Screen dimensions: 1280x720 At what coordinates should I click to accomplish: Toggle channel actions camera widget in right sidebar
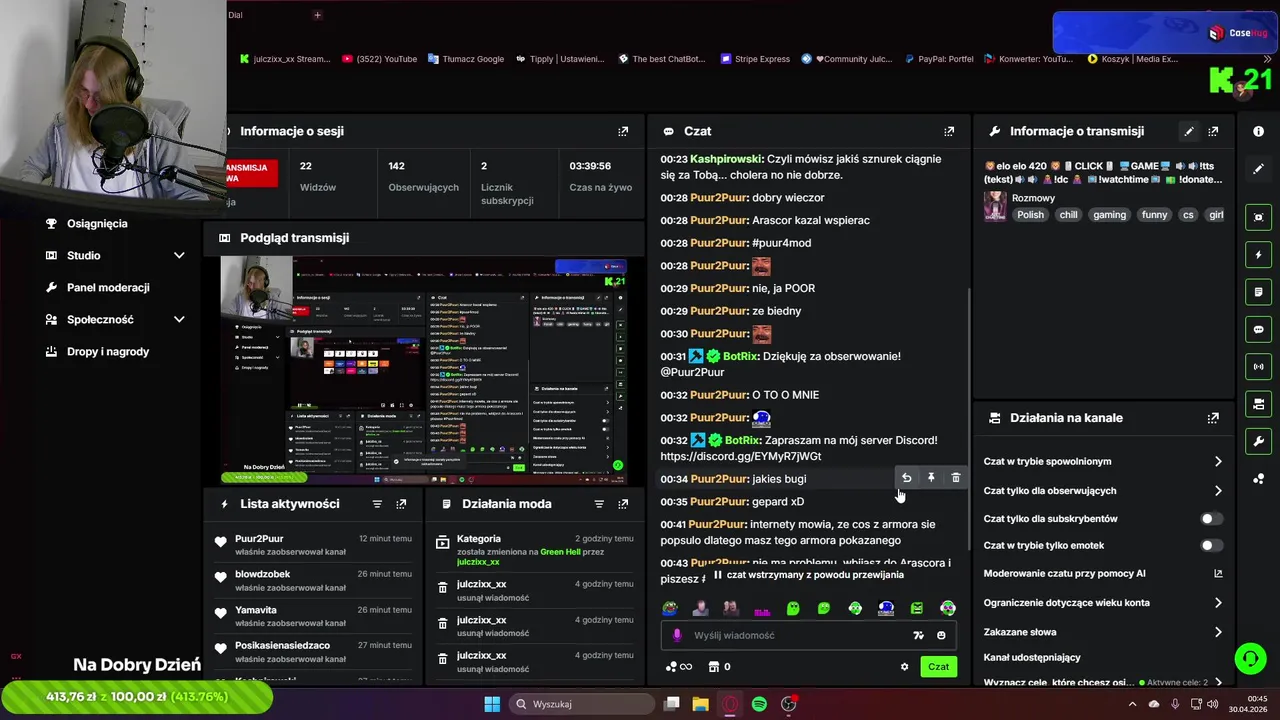click(x=1259, y=404)
